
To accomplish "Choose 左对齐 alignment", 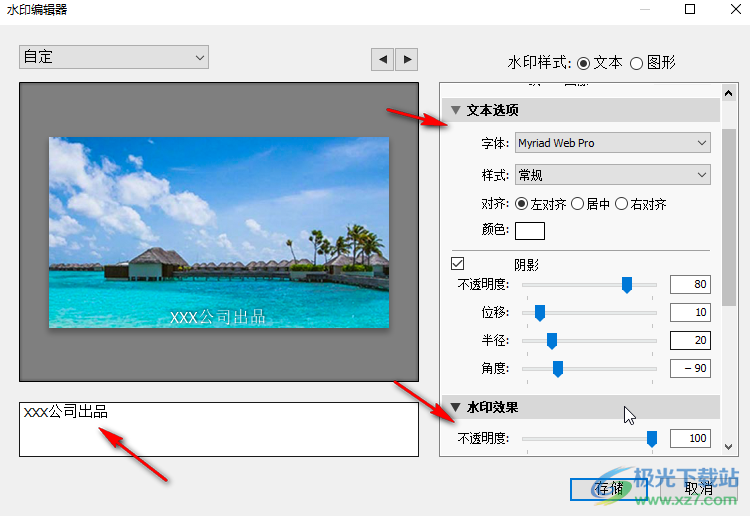I will [x=521, y=204].
